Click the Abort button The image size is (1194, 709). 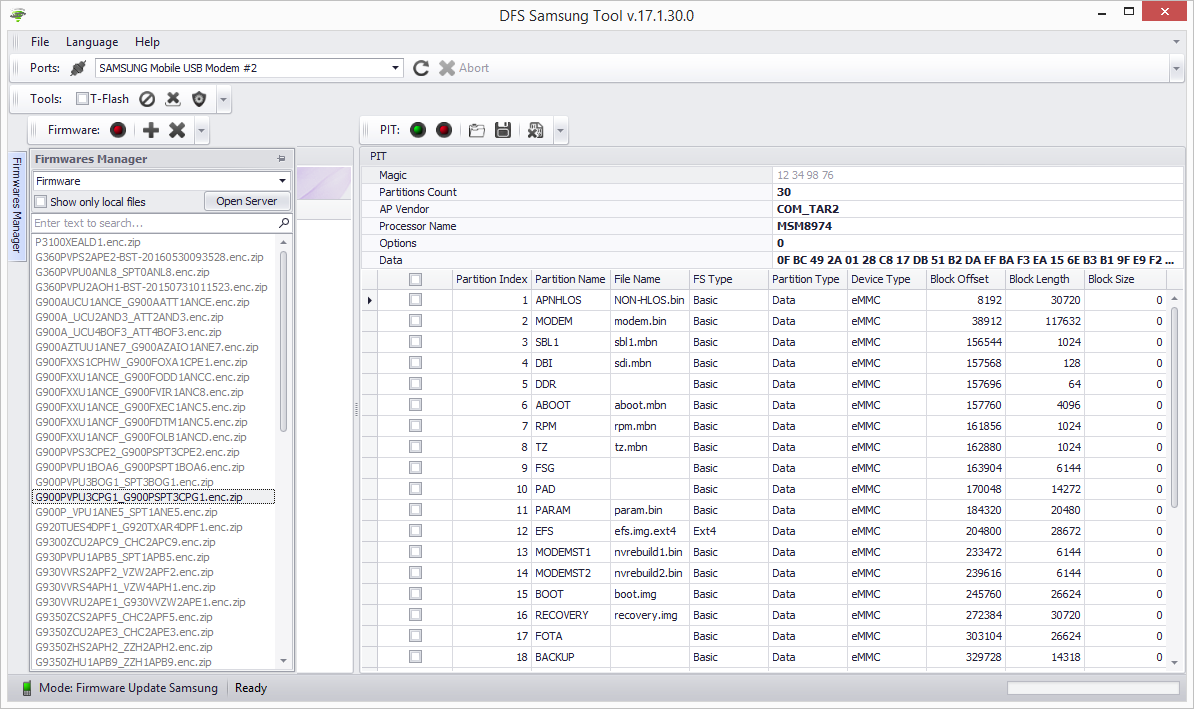click(465, 68)
